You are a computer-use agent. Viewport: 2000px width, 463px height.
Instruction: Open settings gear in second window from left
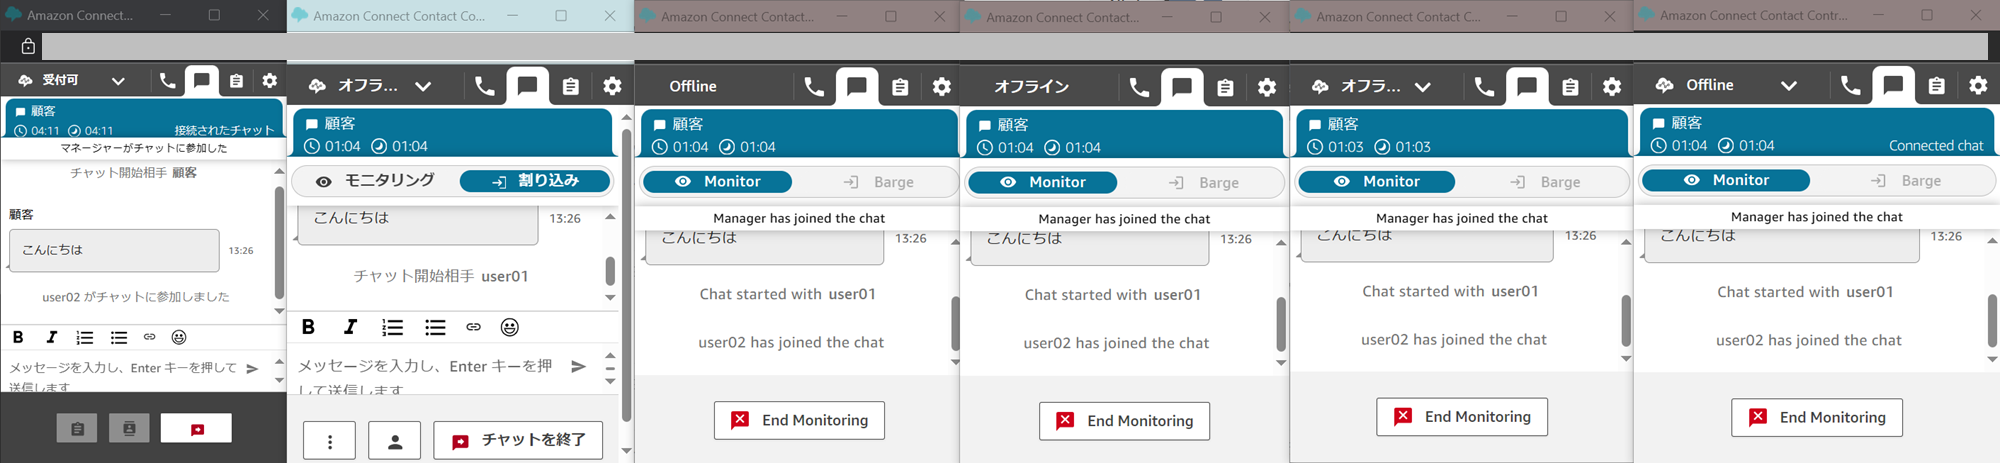coord(612,86)
